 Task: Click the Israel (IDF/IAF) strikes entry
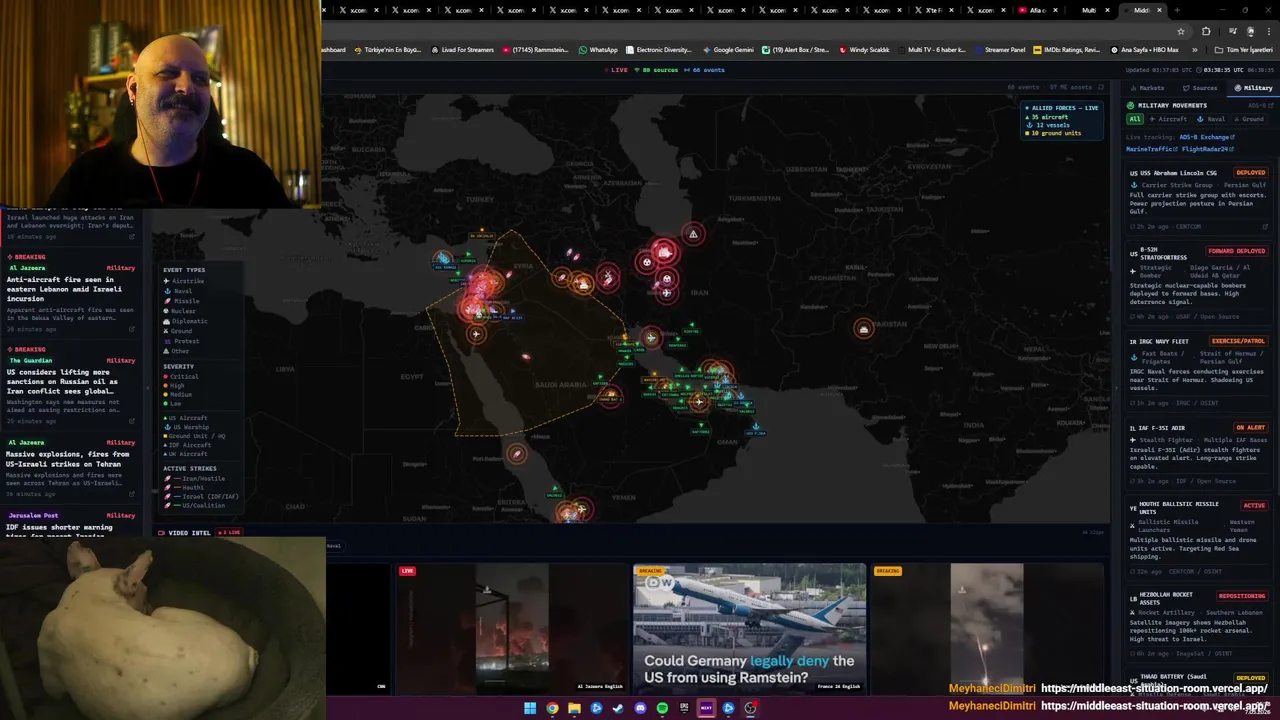[x=201, y=497]
